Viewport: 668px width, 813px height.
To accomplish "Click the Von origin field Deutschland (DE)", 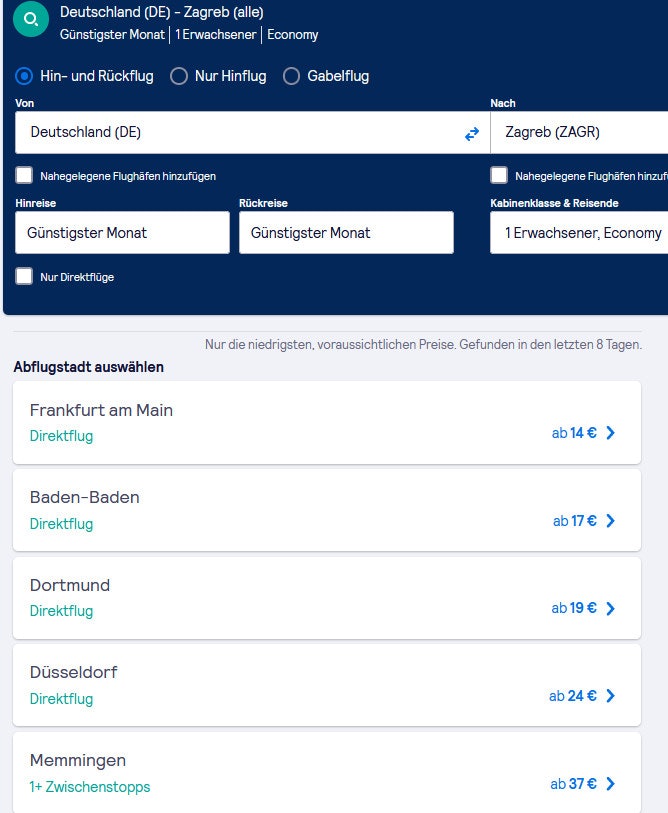I will click(x=240, y=132).
